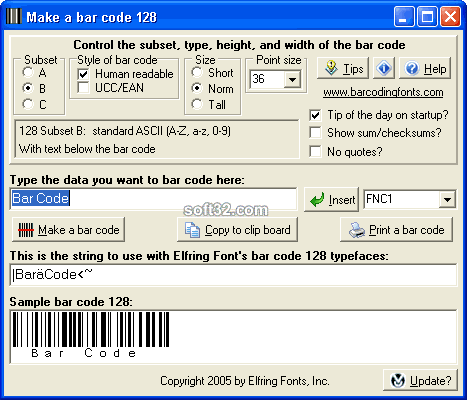Minimize the Make a bar code window

click(404, 17)
